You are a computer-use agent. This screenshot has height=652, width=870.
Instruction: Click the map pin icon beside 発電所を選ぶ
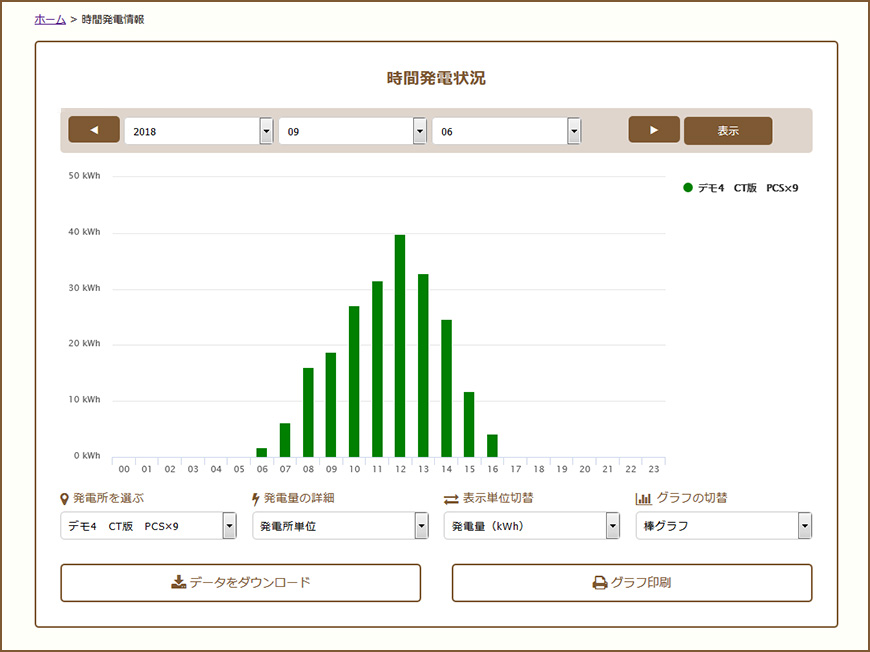click(x=65, y=498)
